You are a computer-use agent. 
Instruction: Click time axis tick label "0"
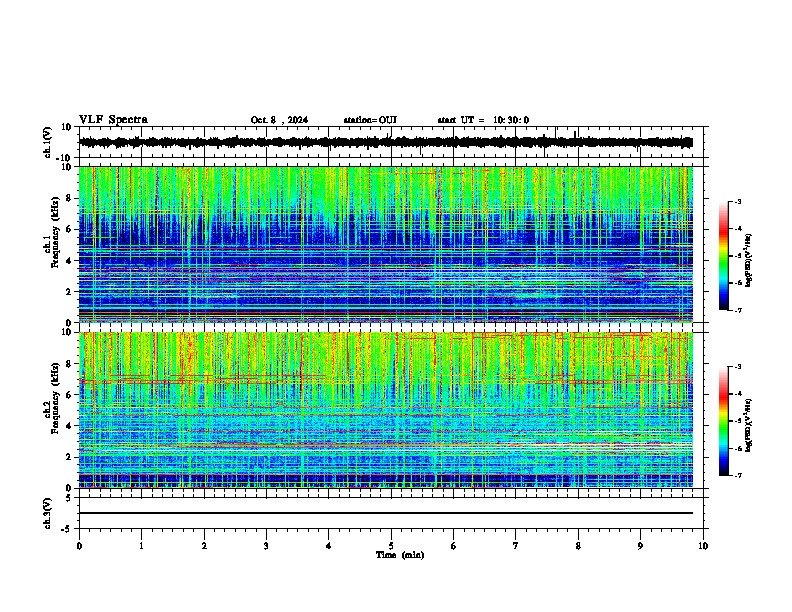click(x=79, y=546)
